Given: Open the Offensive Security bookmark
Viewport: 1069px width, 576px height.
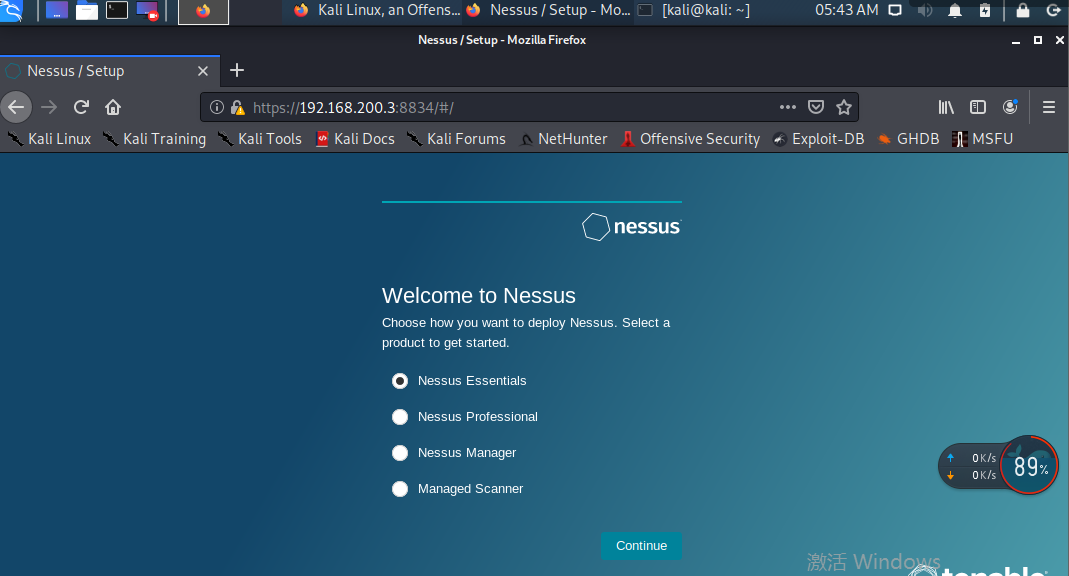Looking at the screenshot, I should (691, 139).
